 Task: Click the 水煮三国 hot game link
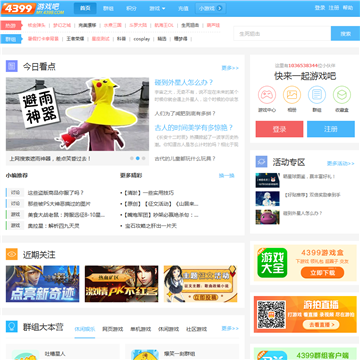click(x=113, y=25)
